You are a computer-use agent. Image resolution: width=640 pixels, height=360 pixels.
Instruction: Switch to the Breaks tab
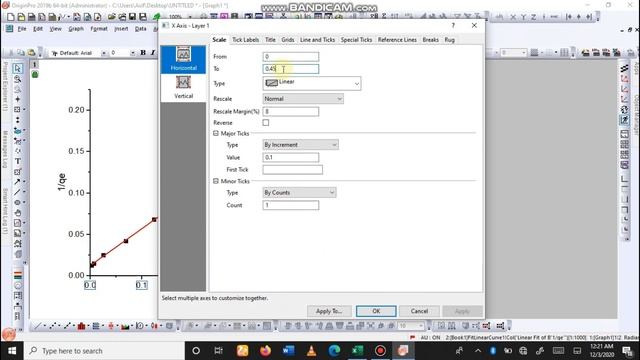[430, 40]
